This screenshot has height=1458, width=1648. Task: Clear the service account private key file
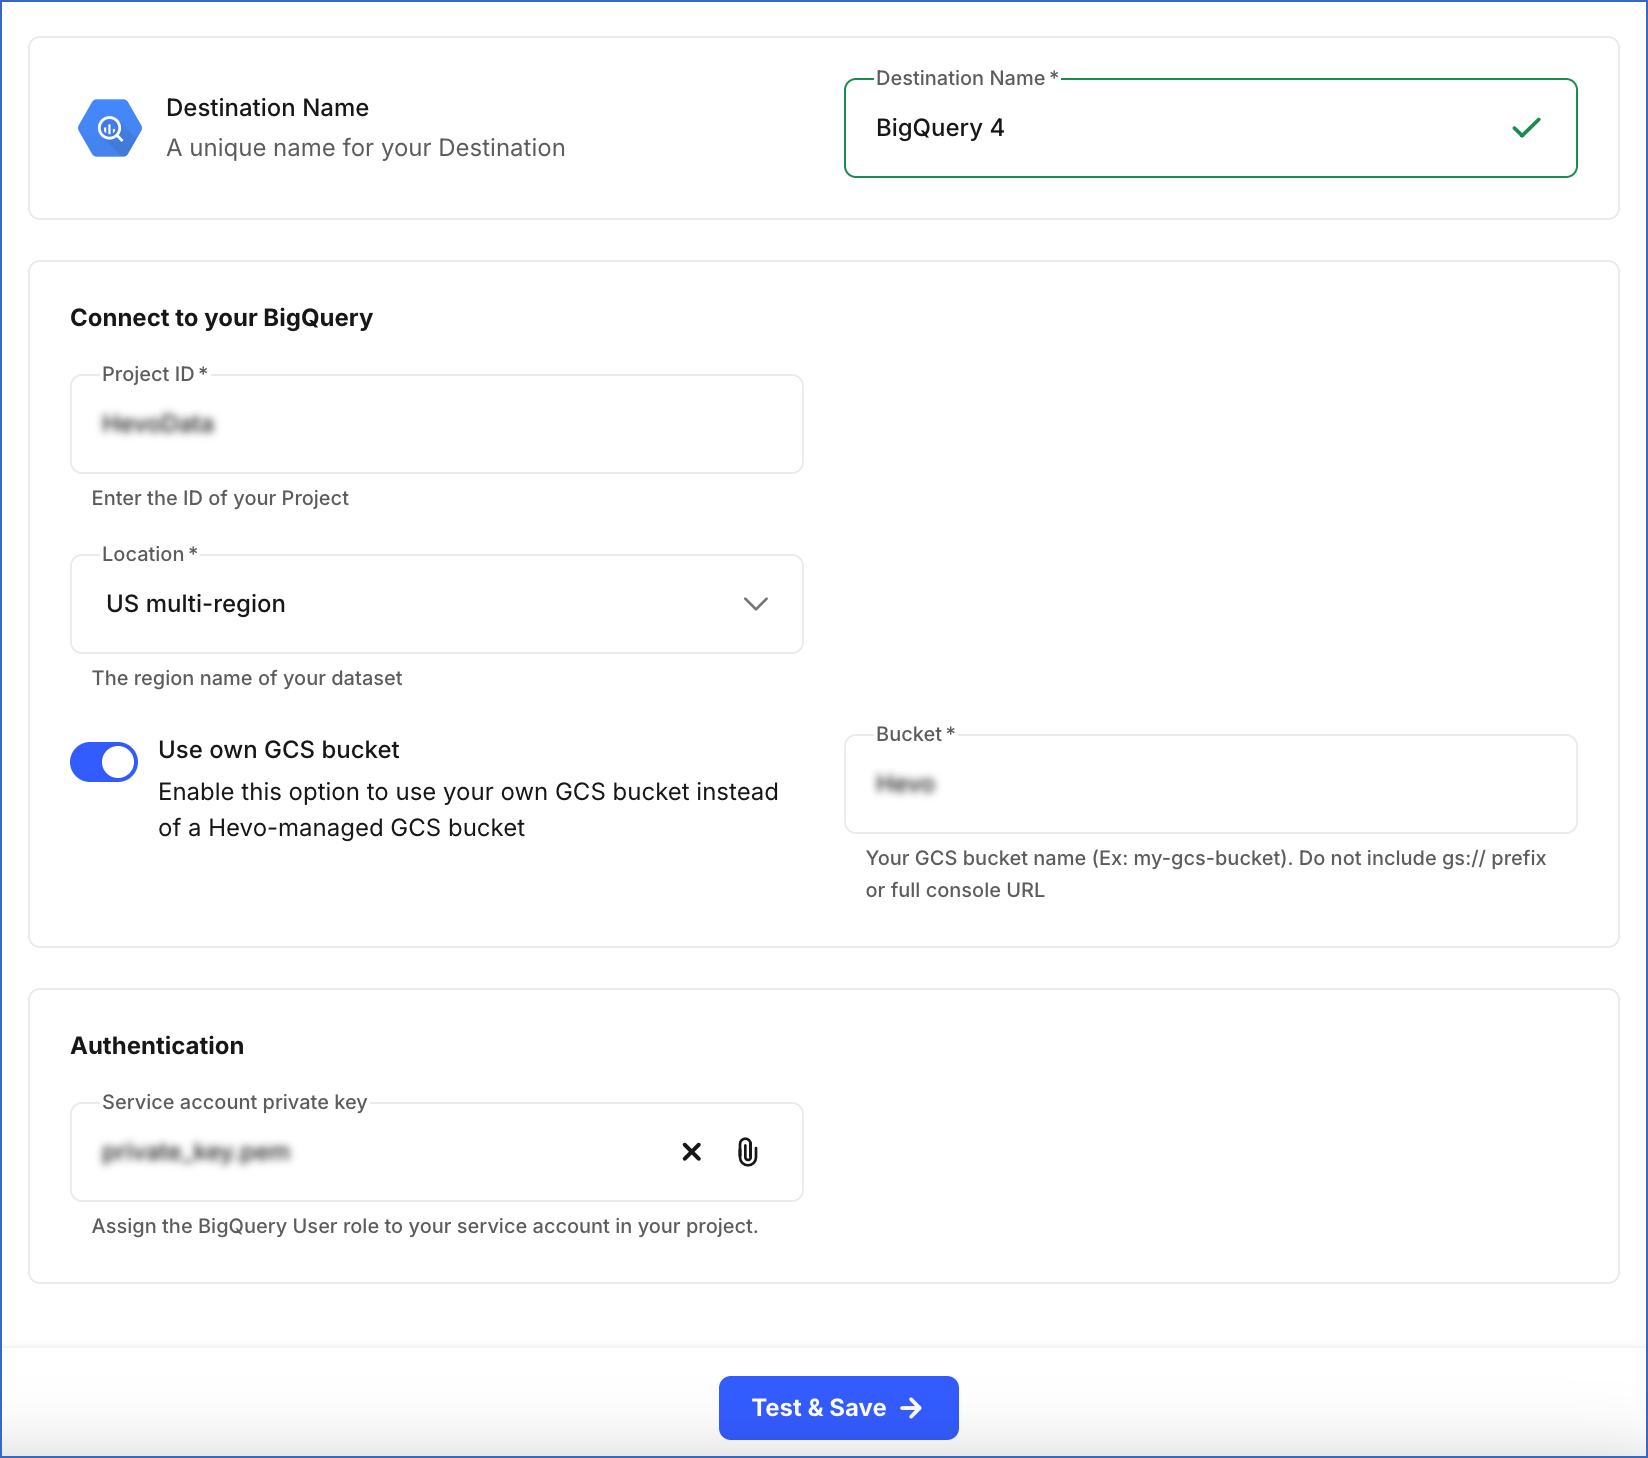pyautogui.click(x=691, y=1152)
